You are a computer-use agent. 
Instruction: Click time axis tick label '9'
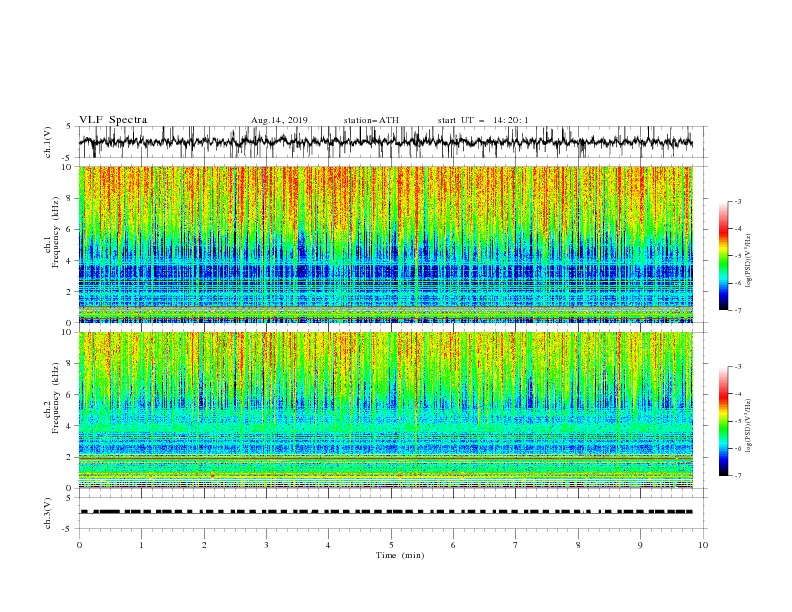(x=640, y=545)
